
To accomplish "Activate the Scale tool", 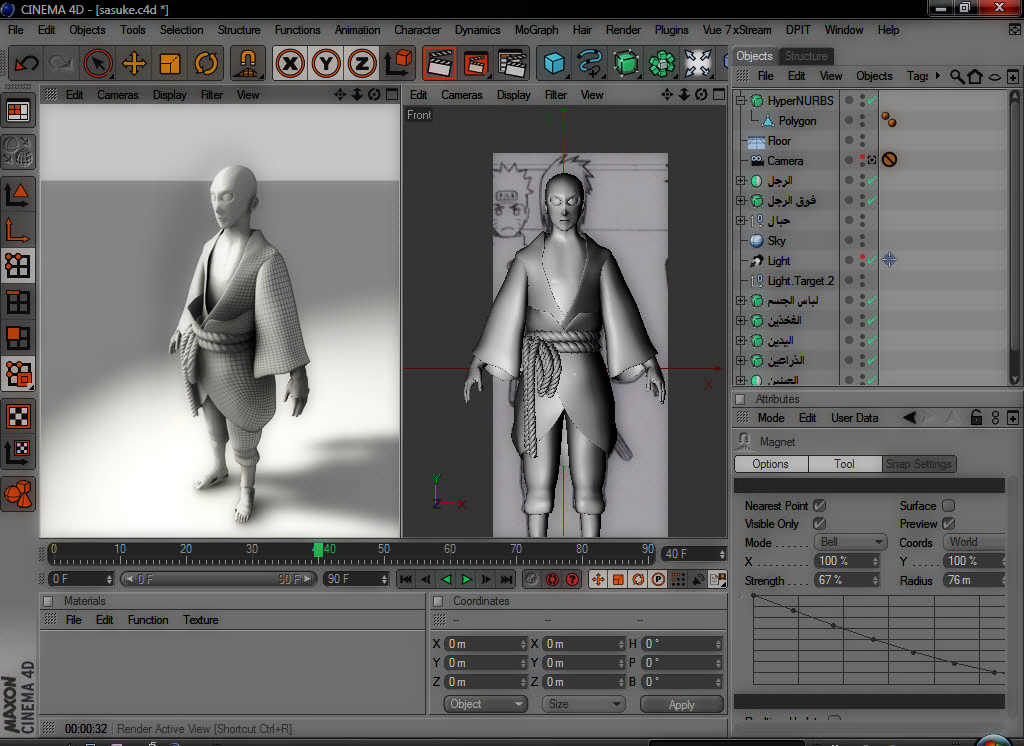I will [x=170, y=63].
